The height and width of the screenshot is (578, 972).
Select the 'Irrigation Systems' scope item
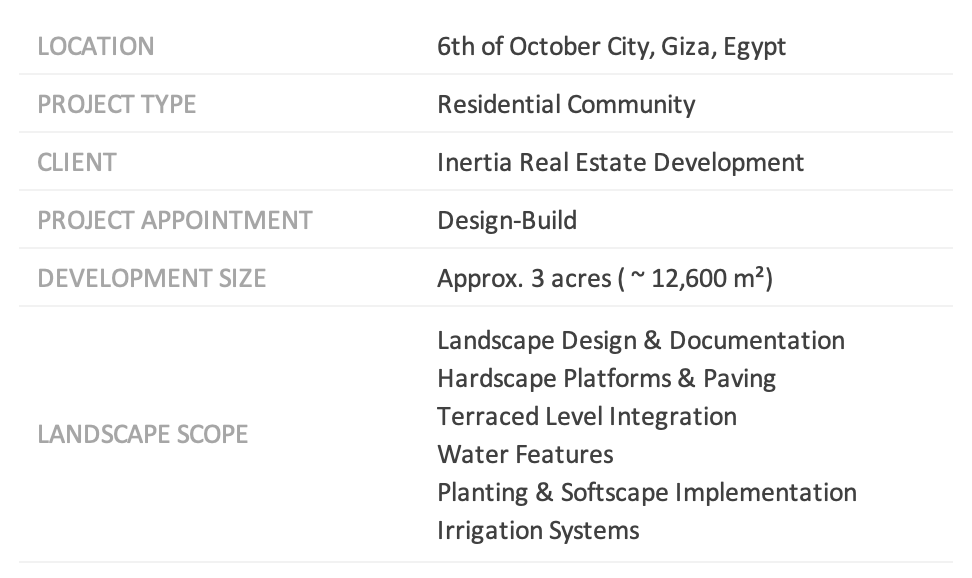click(x=538, y=530)
